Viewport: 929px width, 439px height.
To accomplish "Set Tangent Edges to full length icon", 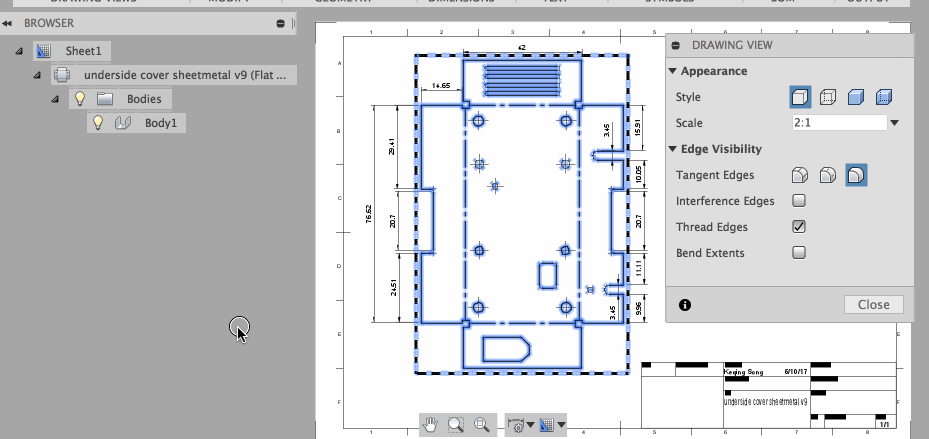I will tap(800, 175).
